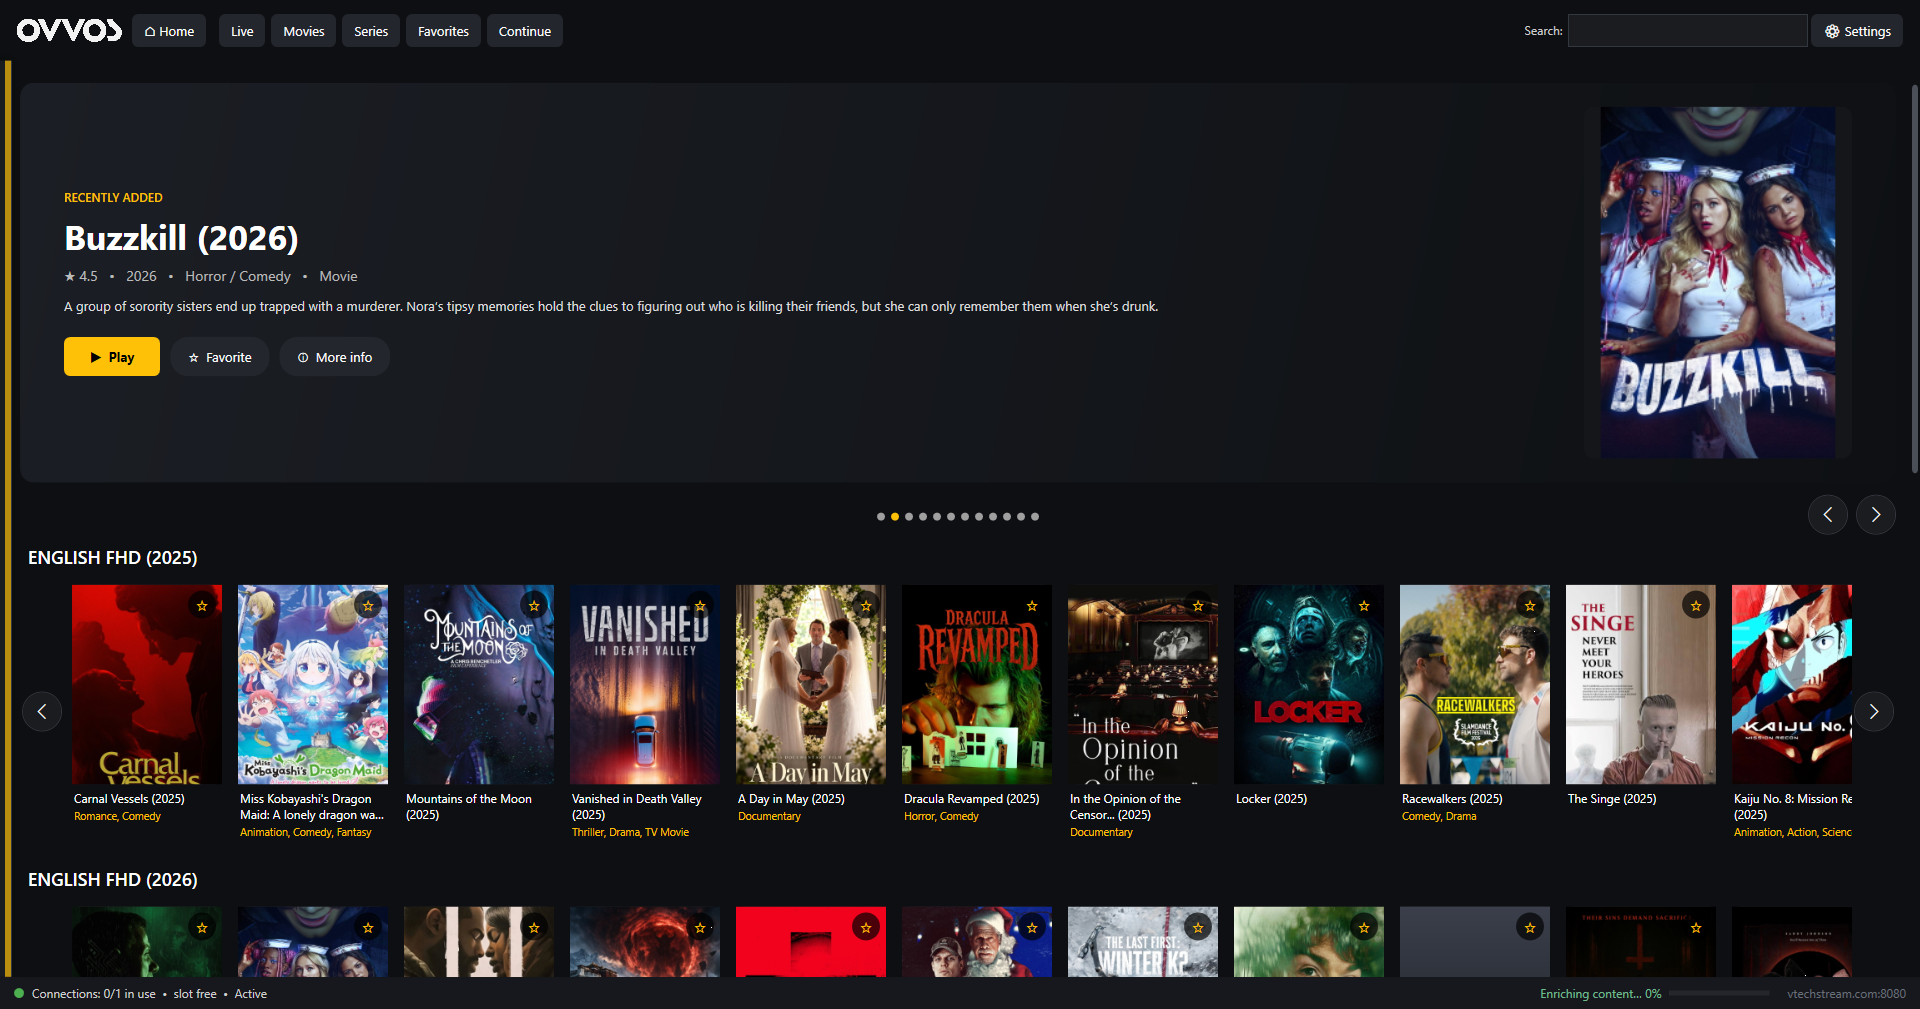Screen dimensions: 1920x1009
Task: Click the enriching content progress bar
Action: click(1719, 994)
